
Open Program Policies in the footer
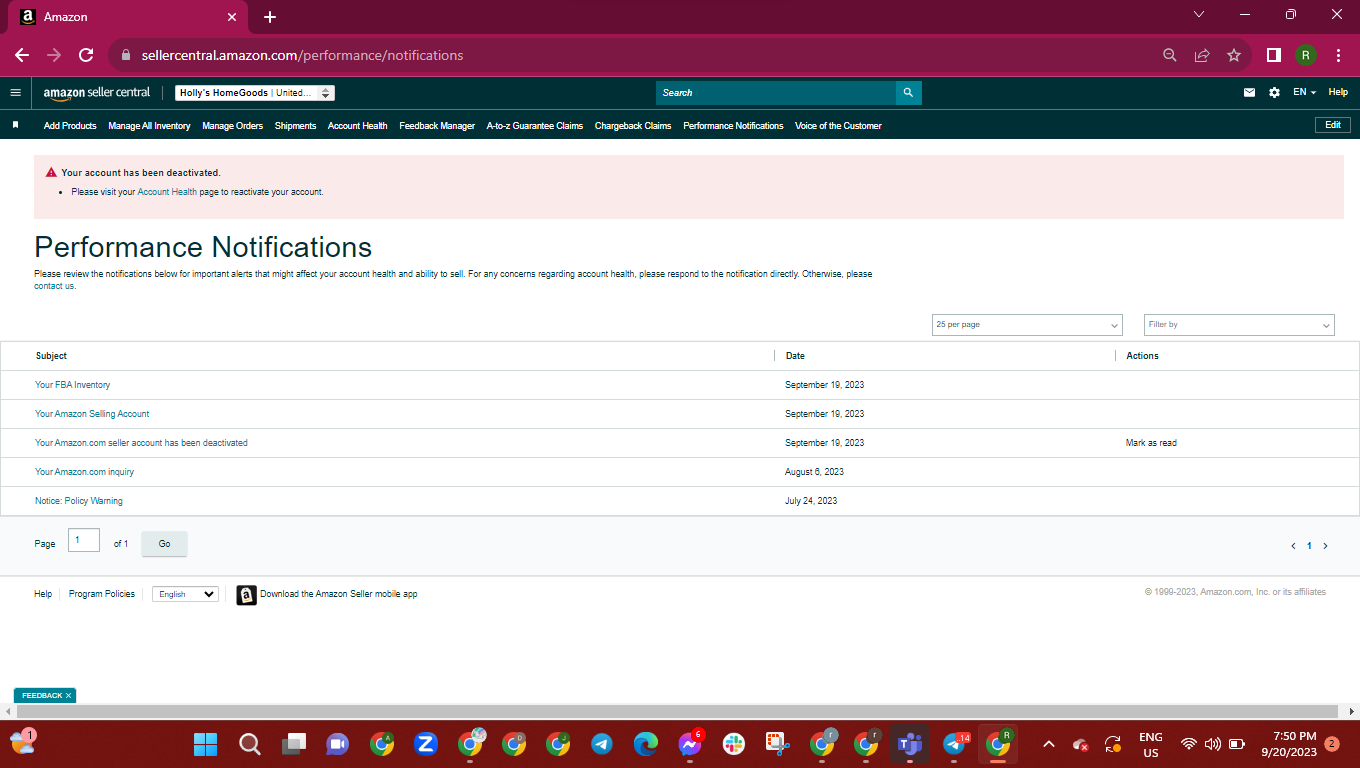(102, 594)
